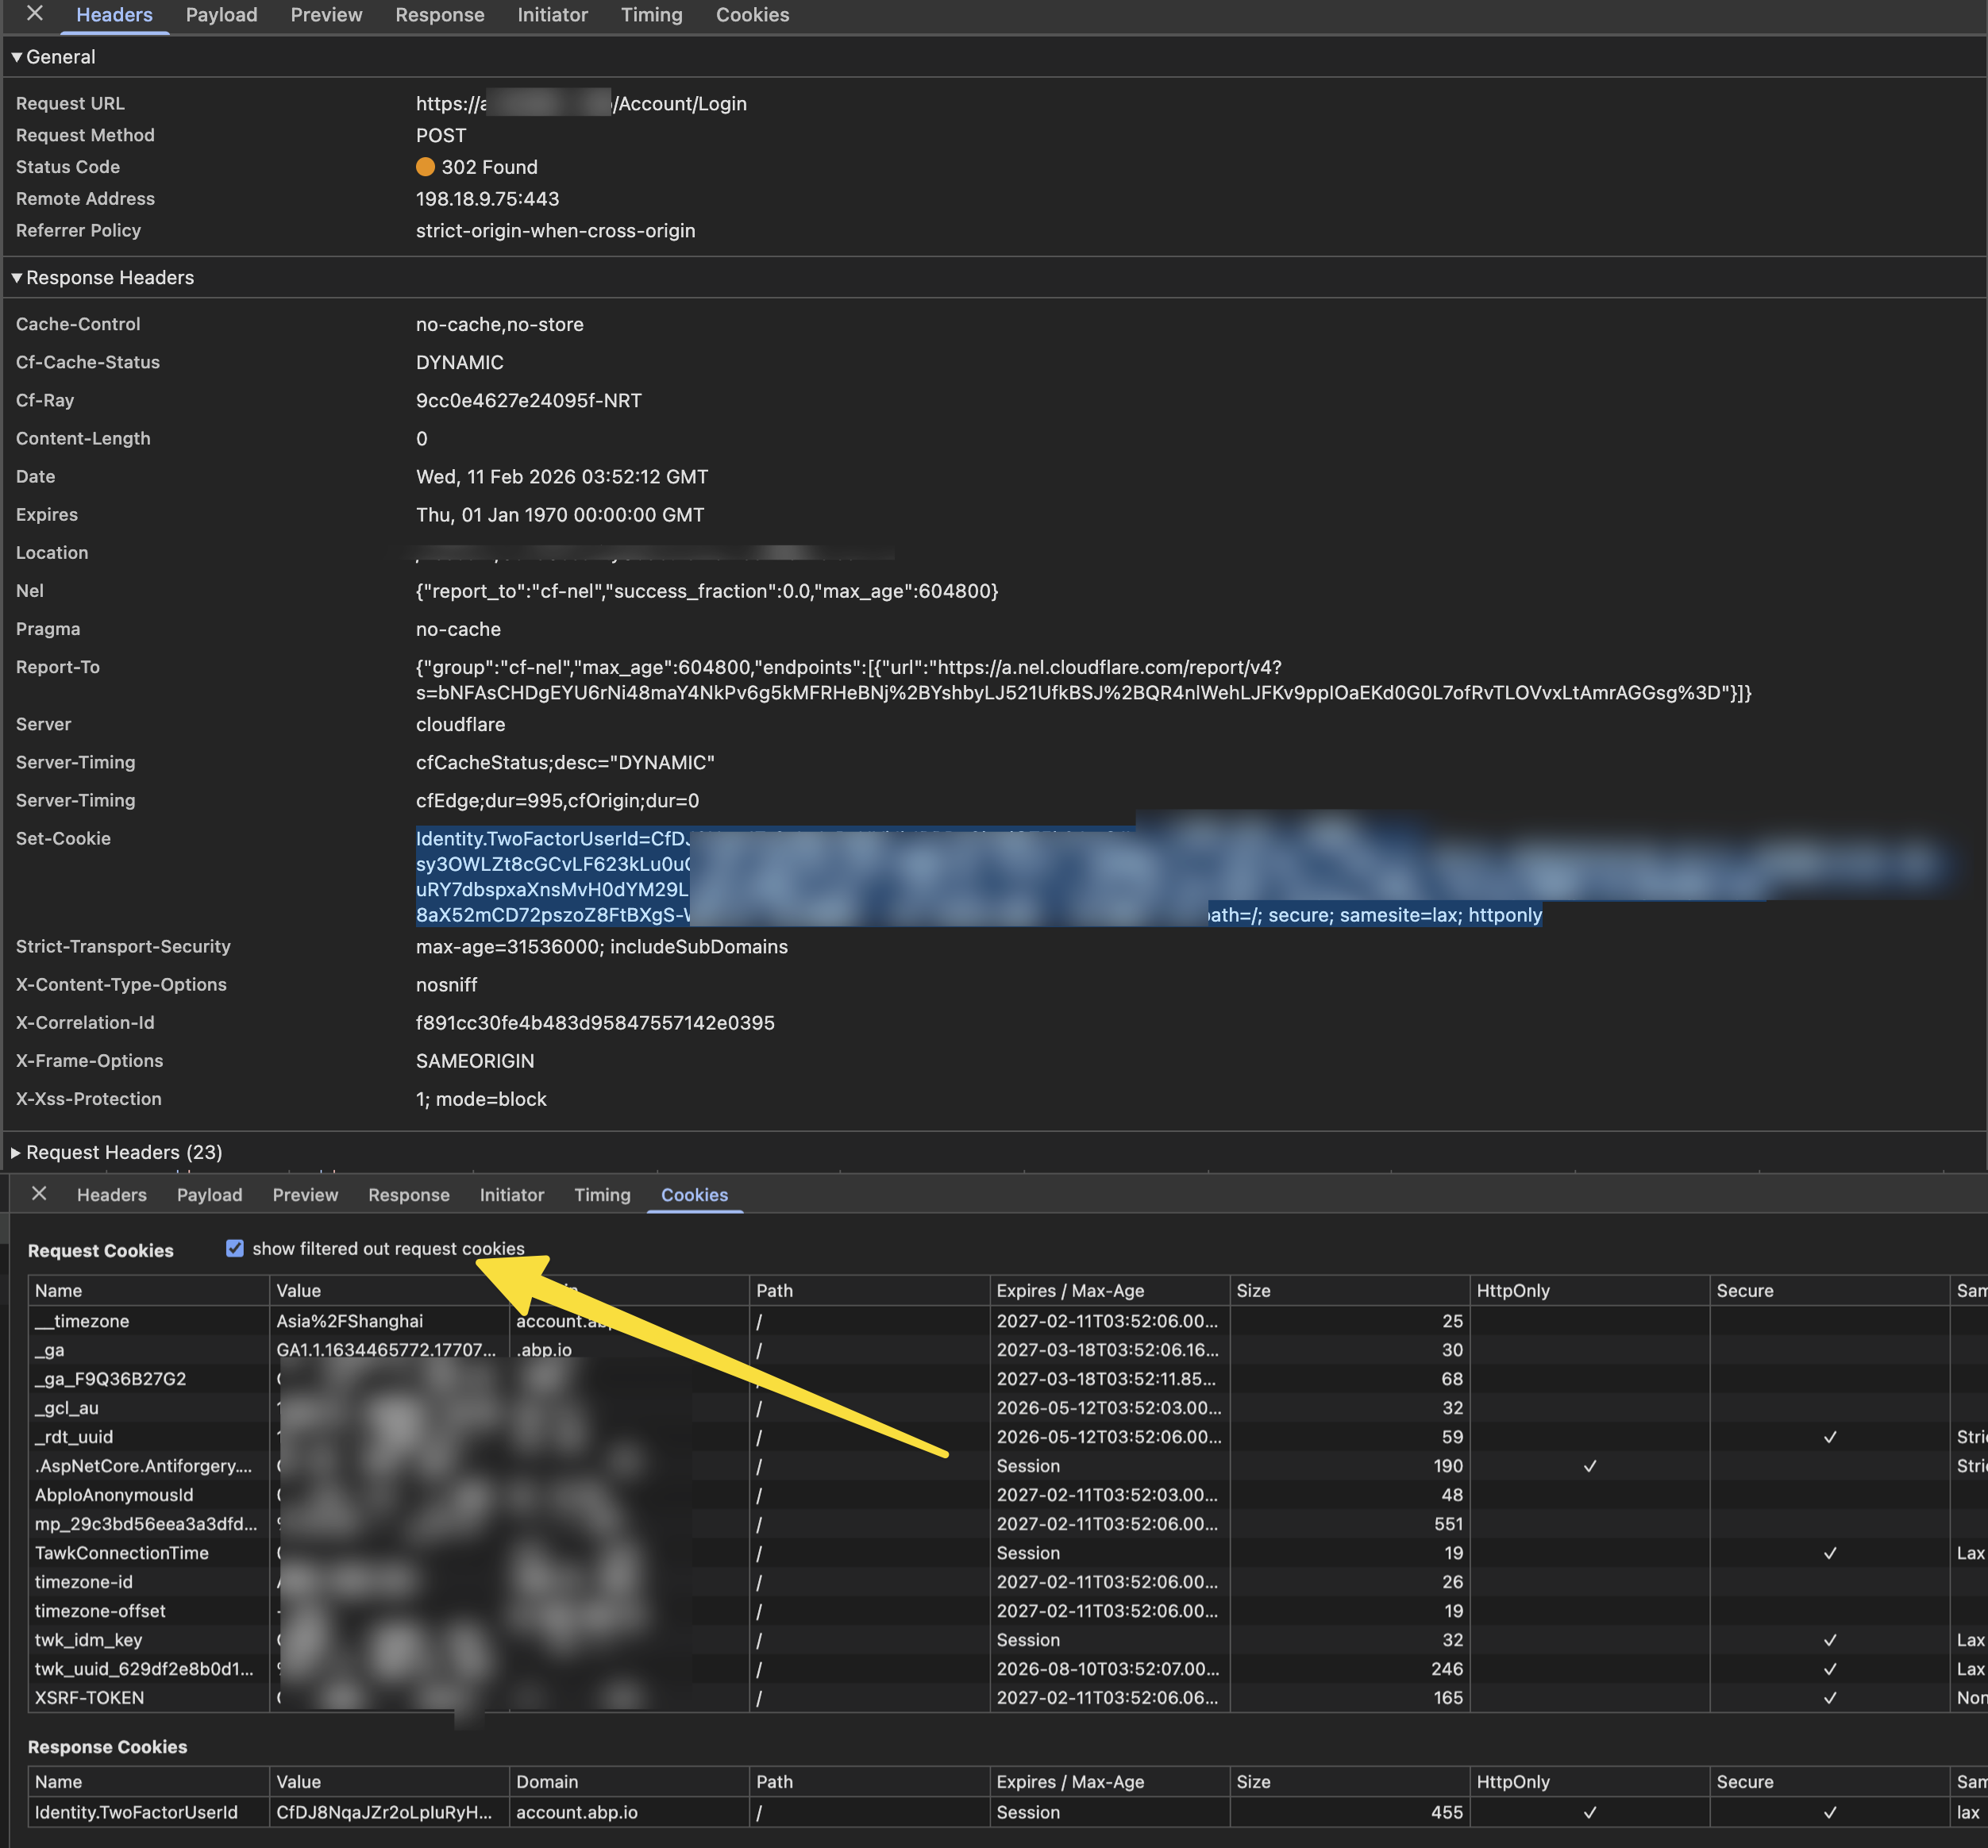
Task: Open Initiator tab in lower panel
Action: click(x=511, y=1195)
